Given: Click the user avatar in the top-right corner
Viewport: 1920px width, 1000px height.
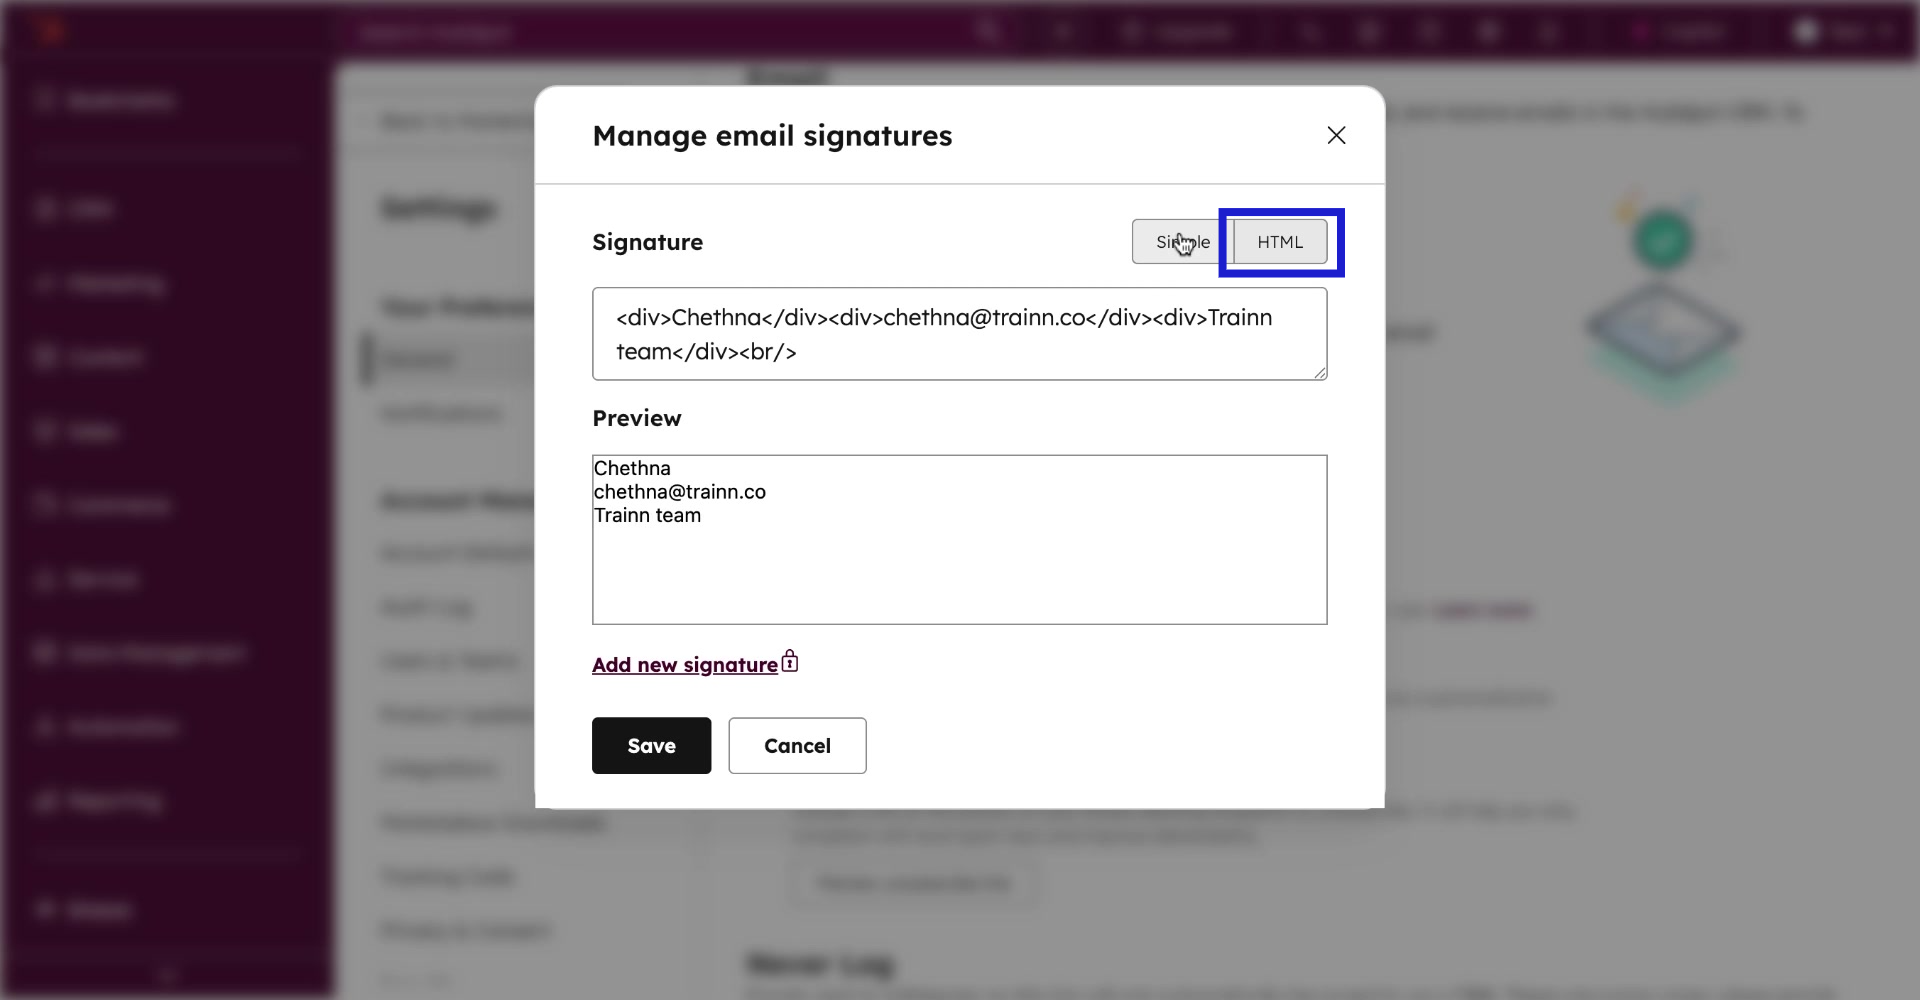Looking at the screenshot, I should pyautogui.click(x=1806, y=31).
